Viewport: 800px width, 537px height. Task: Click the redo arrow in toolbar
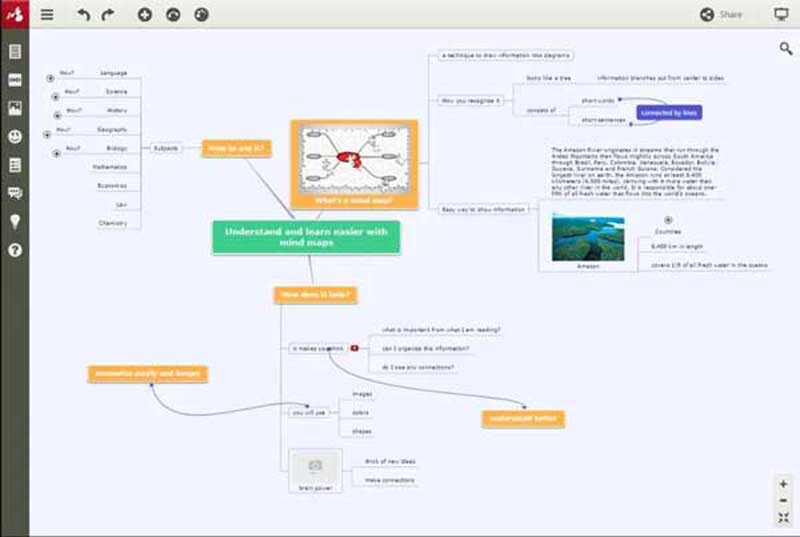click(108, 15)
